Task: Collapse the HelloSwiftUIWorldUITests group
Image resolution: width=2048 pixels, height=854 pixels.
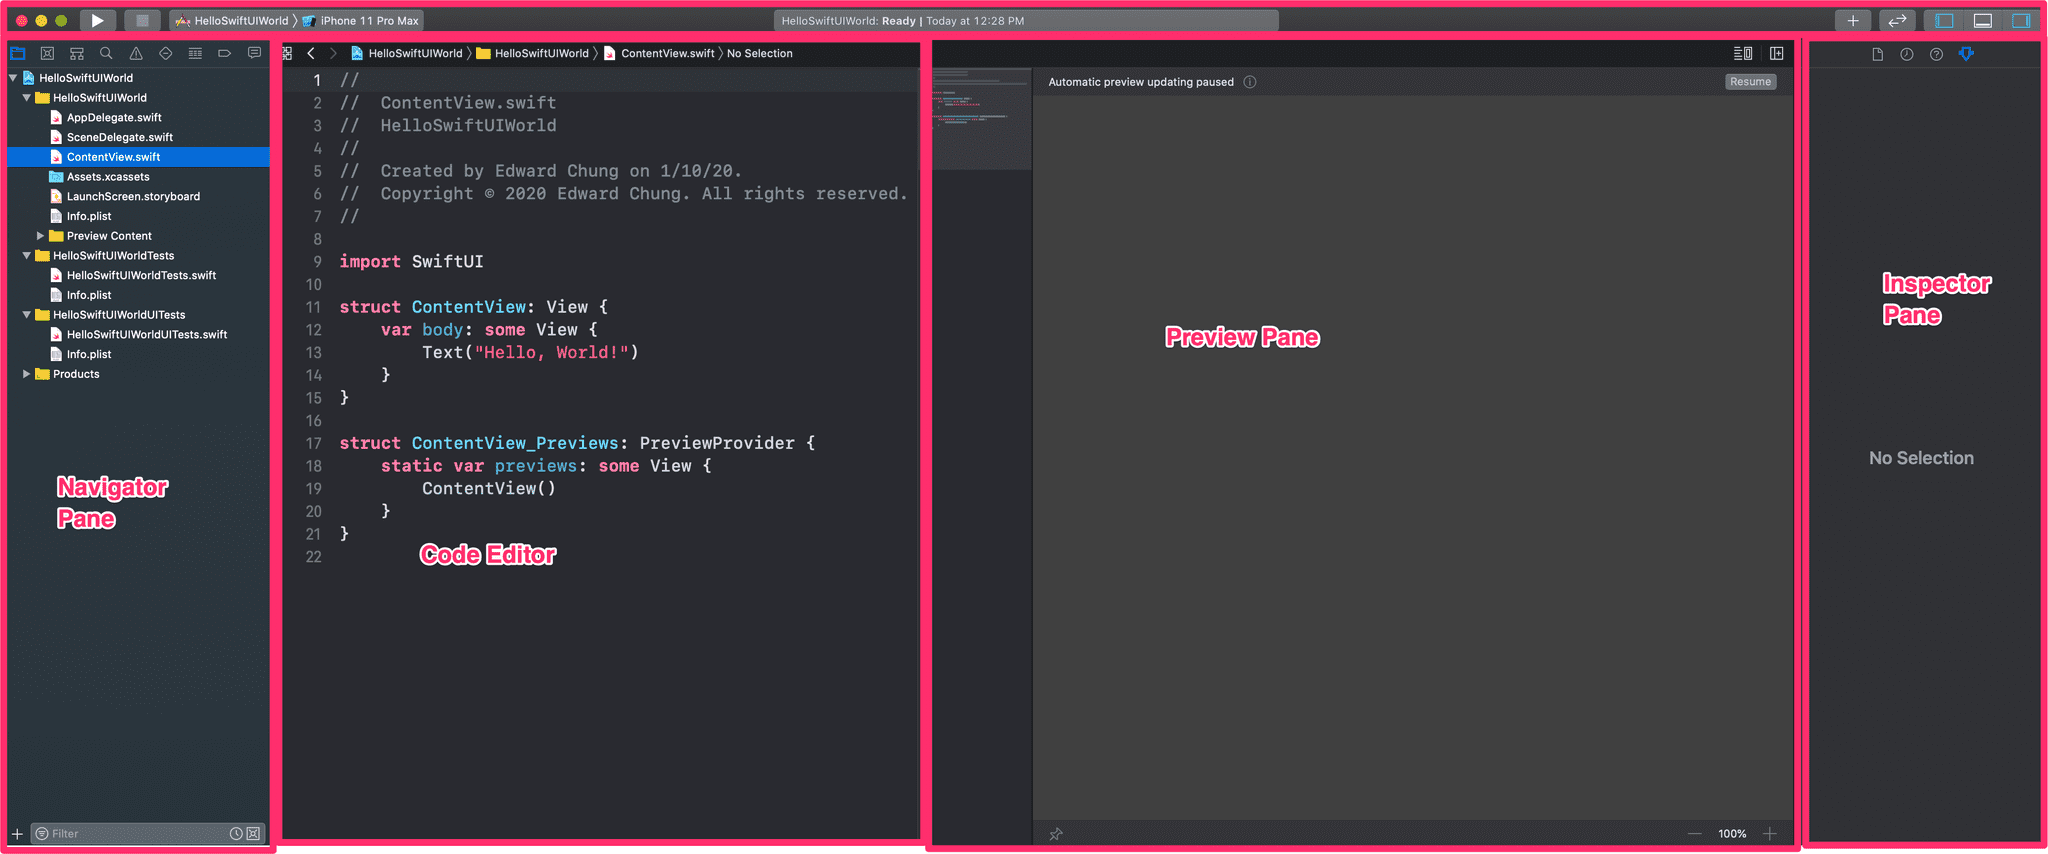Action: click(x=27, y=314)
